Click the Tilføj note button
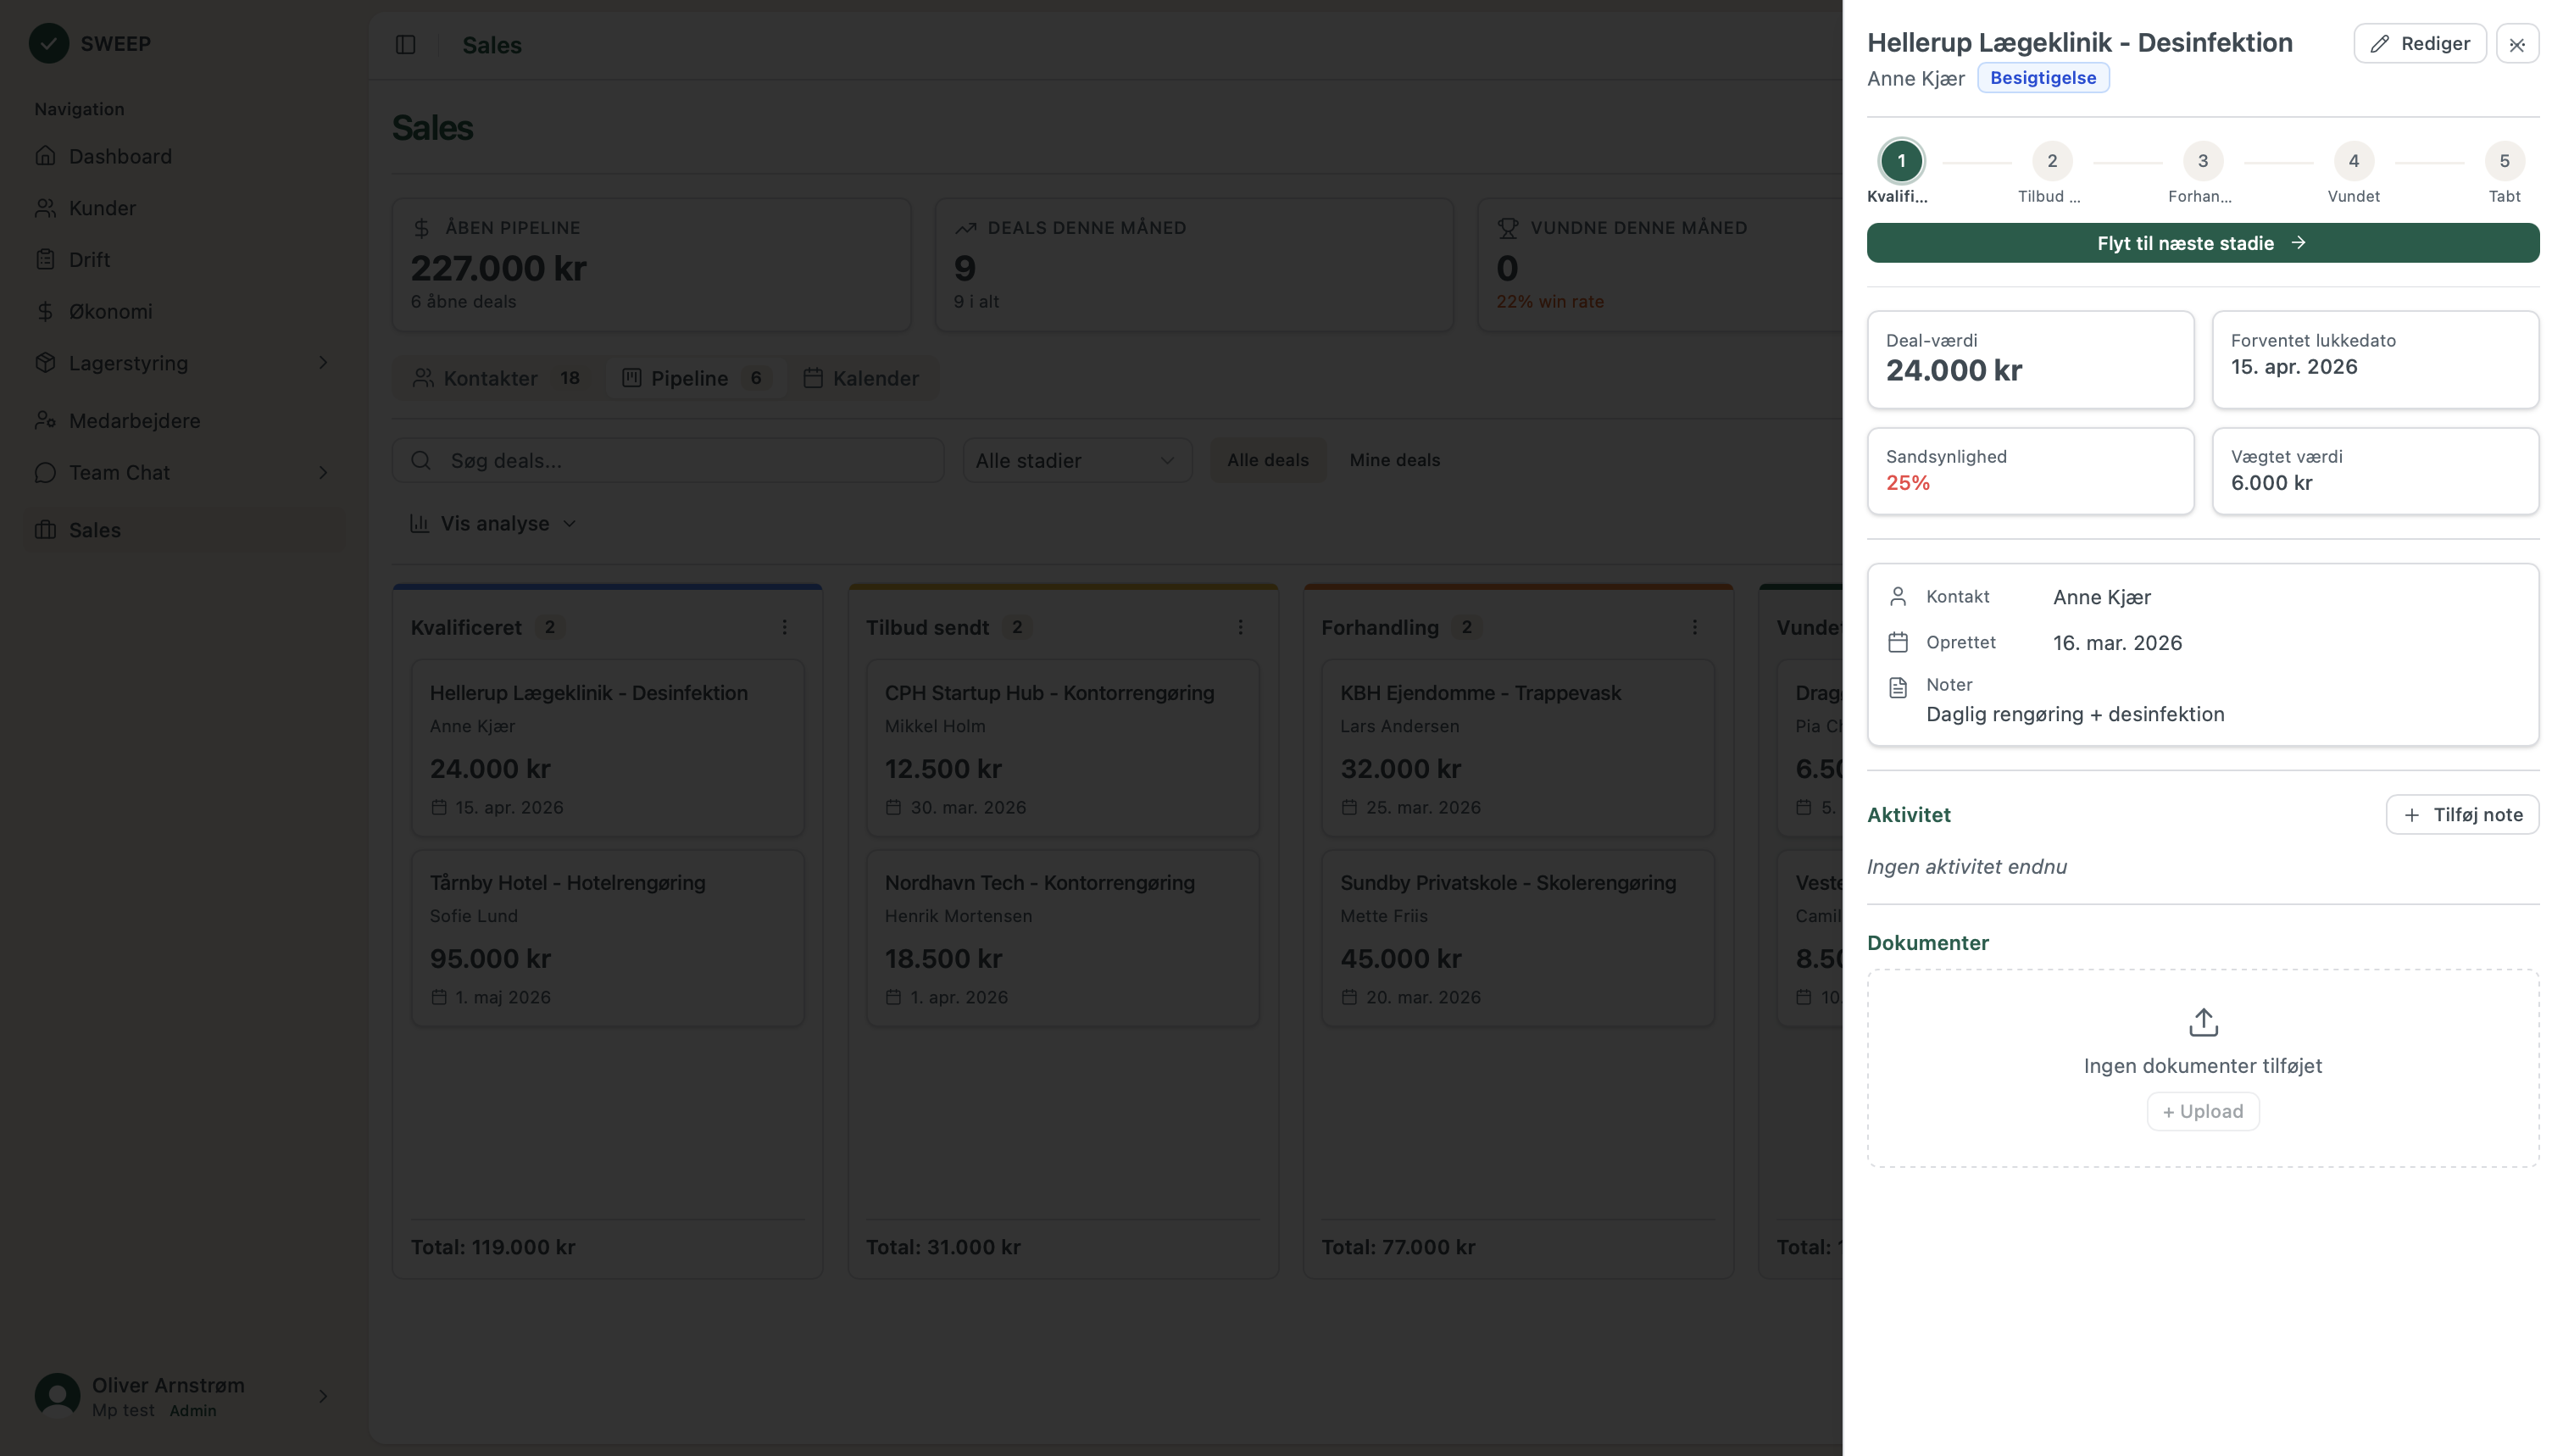Viewport: 2563px width, 1456px height. [2462, 815]
